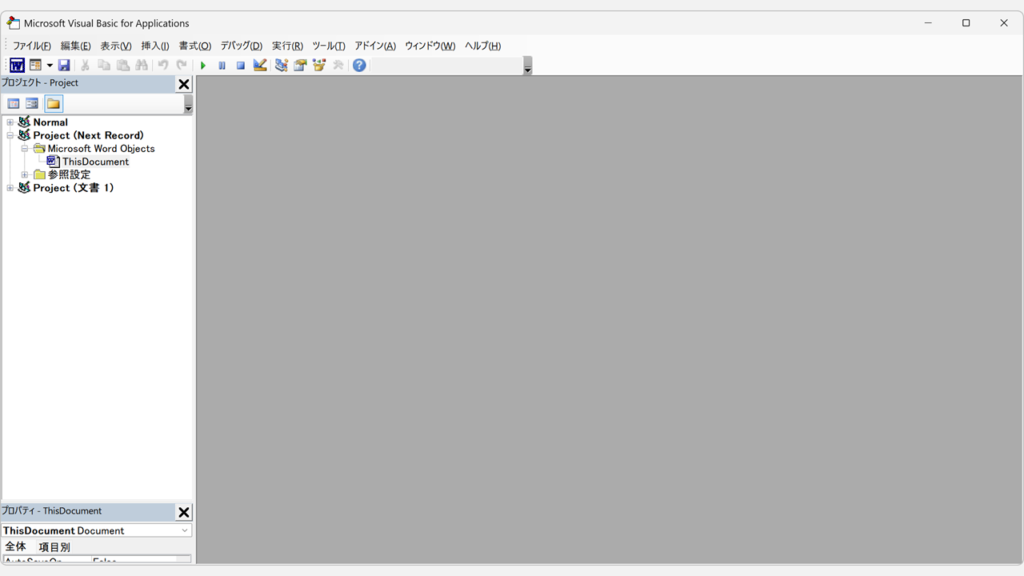The width and height of the screenshot is (1024, 576).
Task: Open the Object Browser toolbar icon
Action: point(319,65)
